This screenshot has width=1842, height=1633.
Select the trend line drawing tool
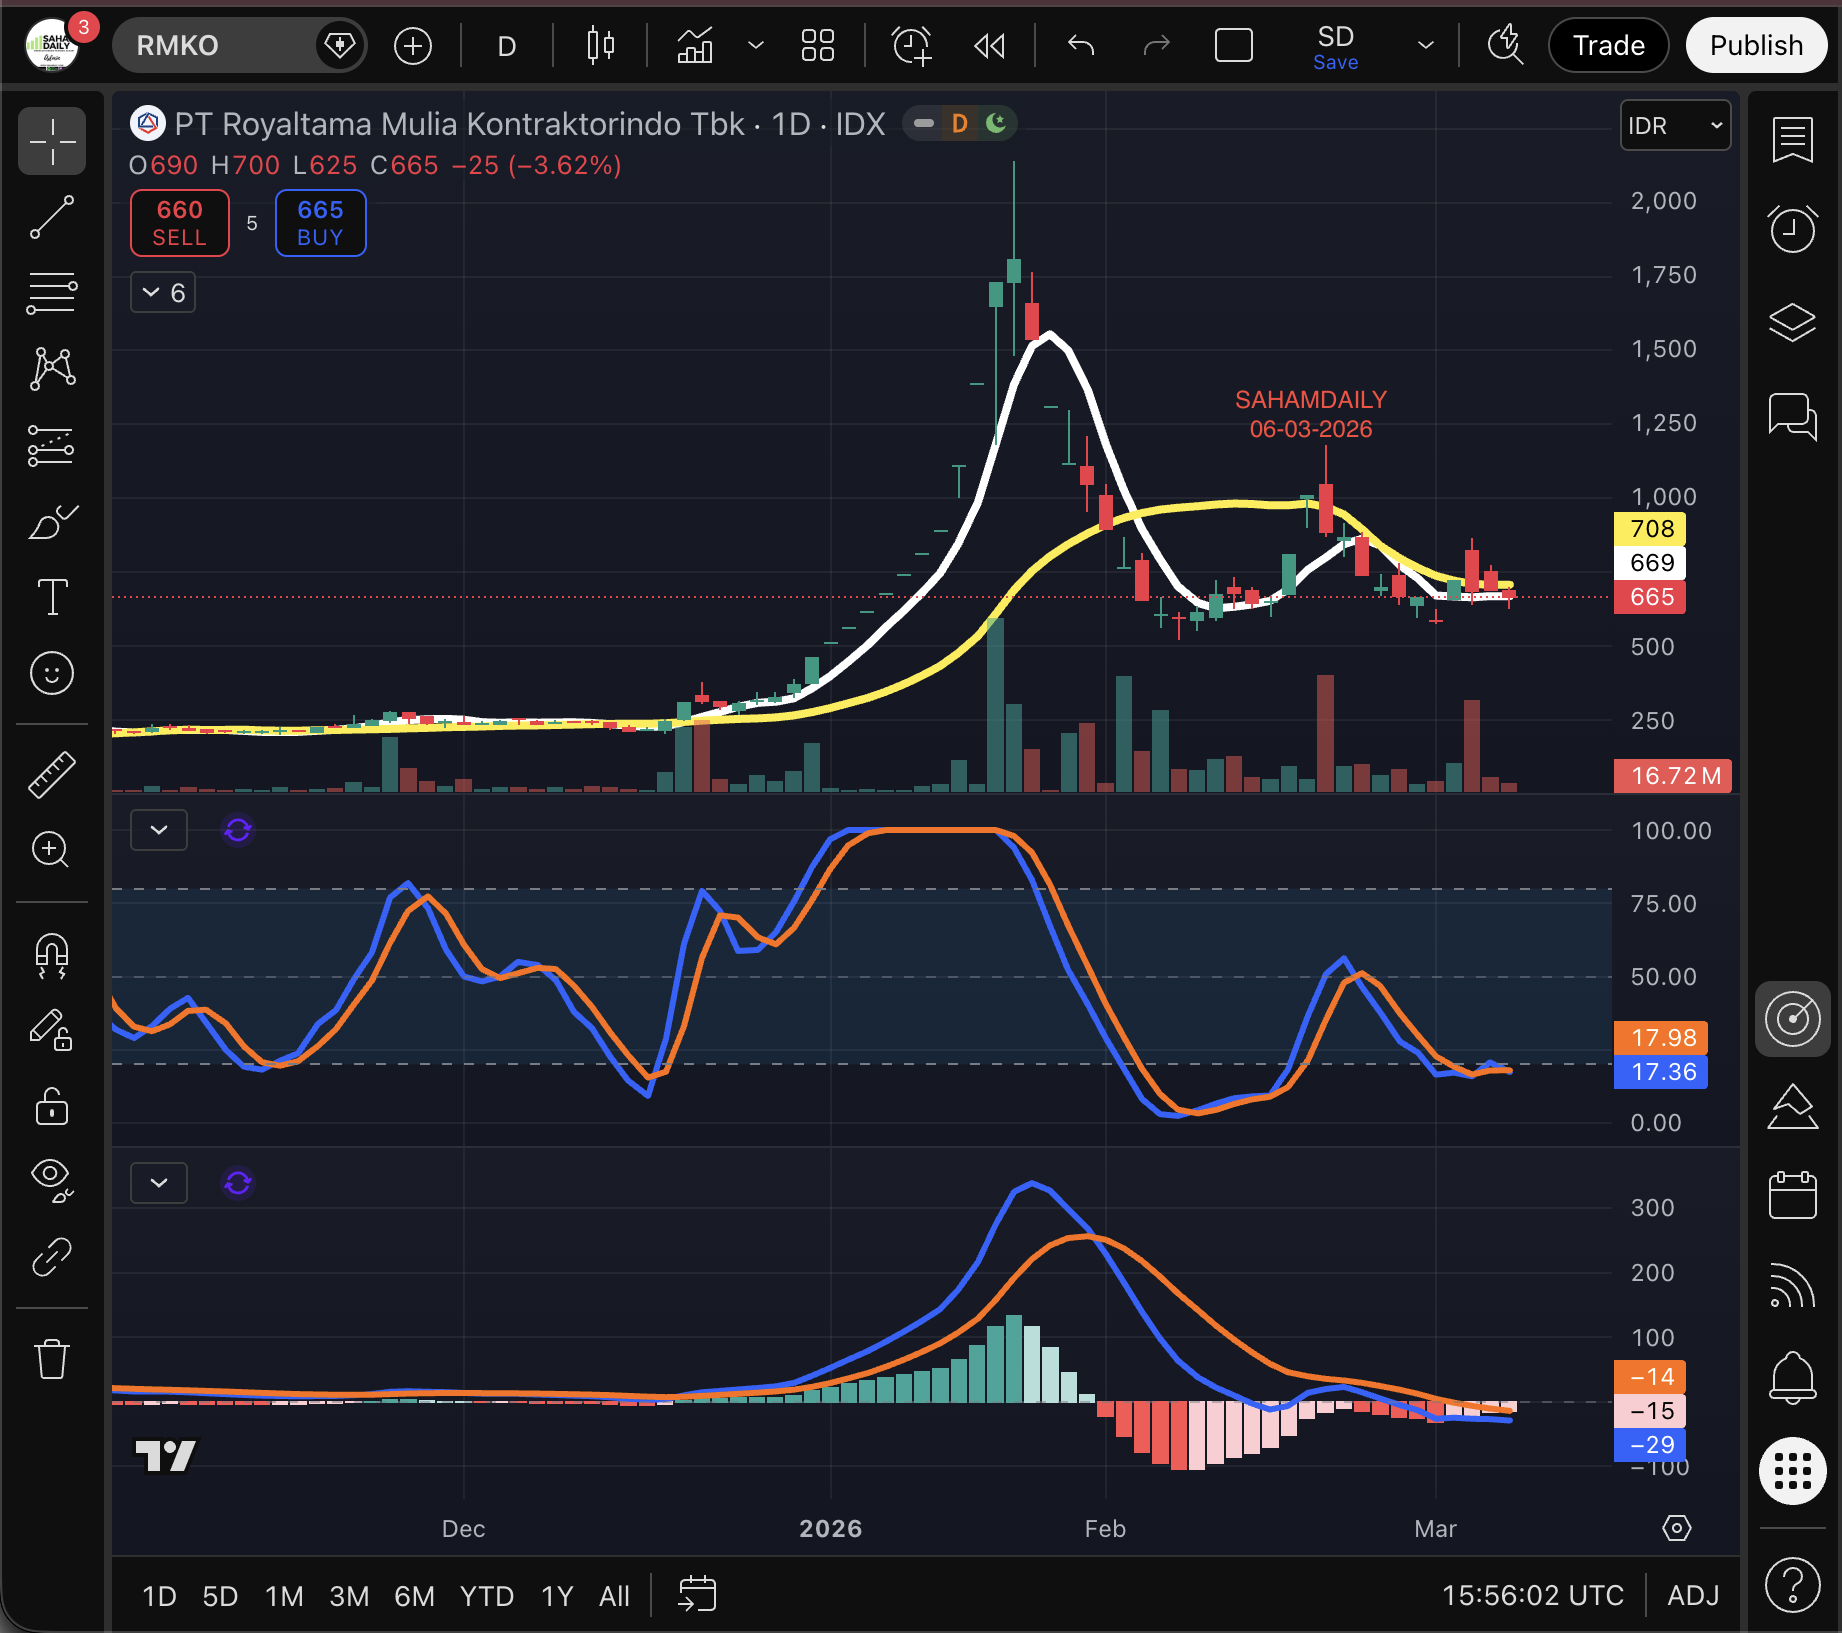(52, 217)
